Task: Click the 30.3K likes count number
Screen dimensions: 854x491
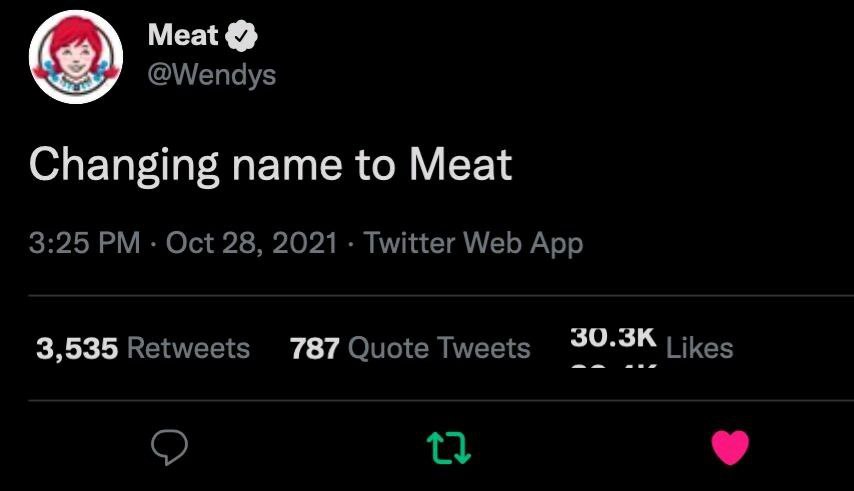Action: pyautogui.click(x=612, y=338)
